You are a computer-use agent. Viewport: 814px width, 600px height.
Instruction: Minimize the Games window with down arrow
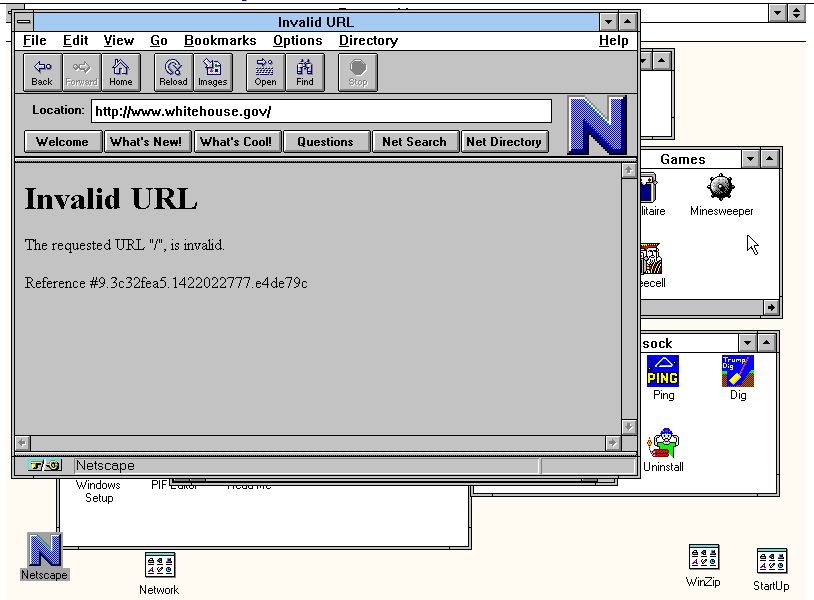750,159
